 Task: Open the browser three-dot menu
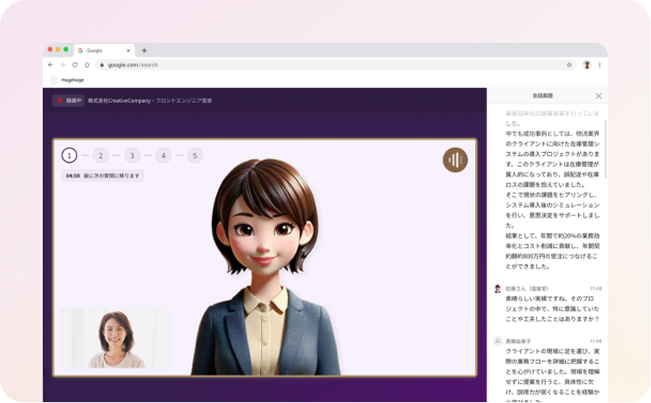point(600,64)
